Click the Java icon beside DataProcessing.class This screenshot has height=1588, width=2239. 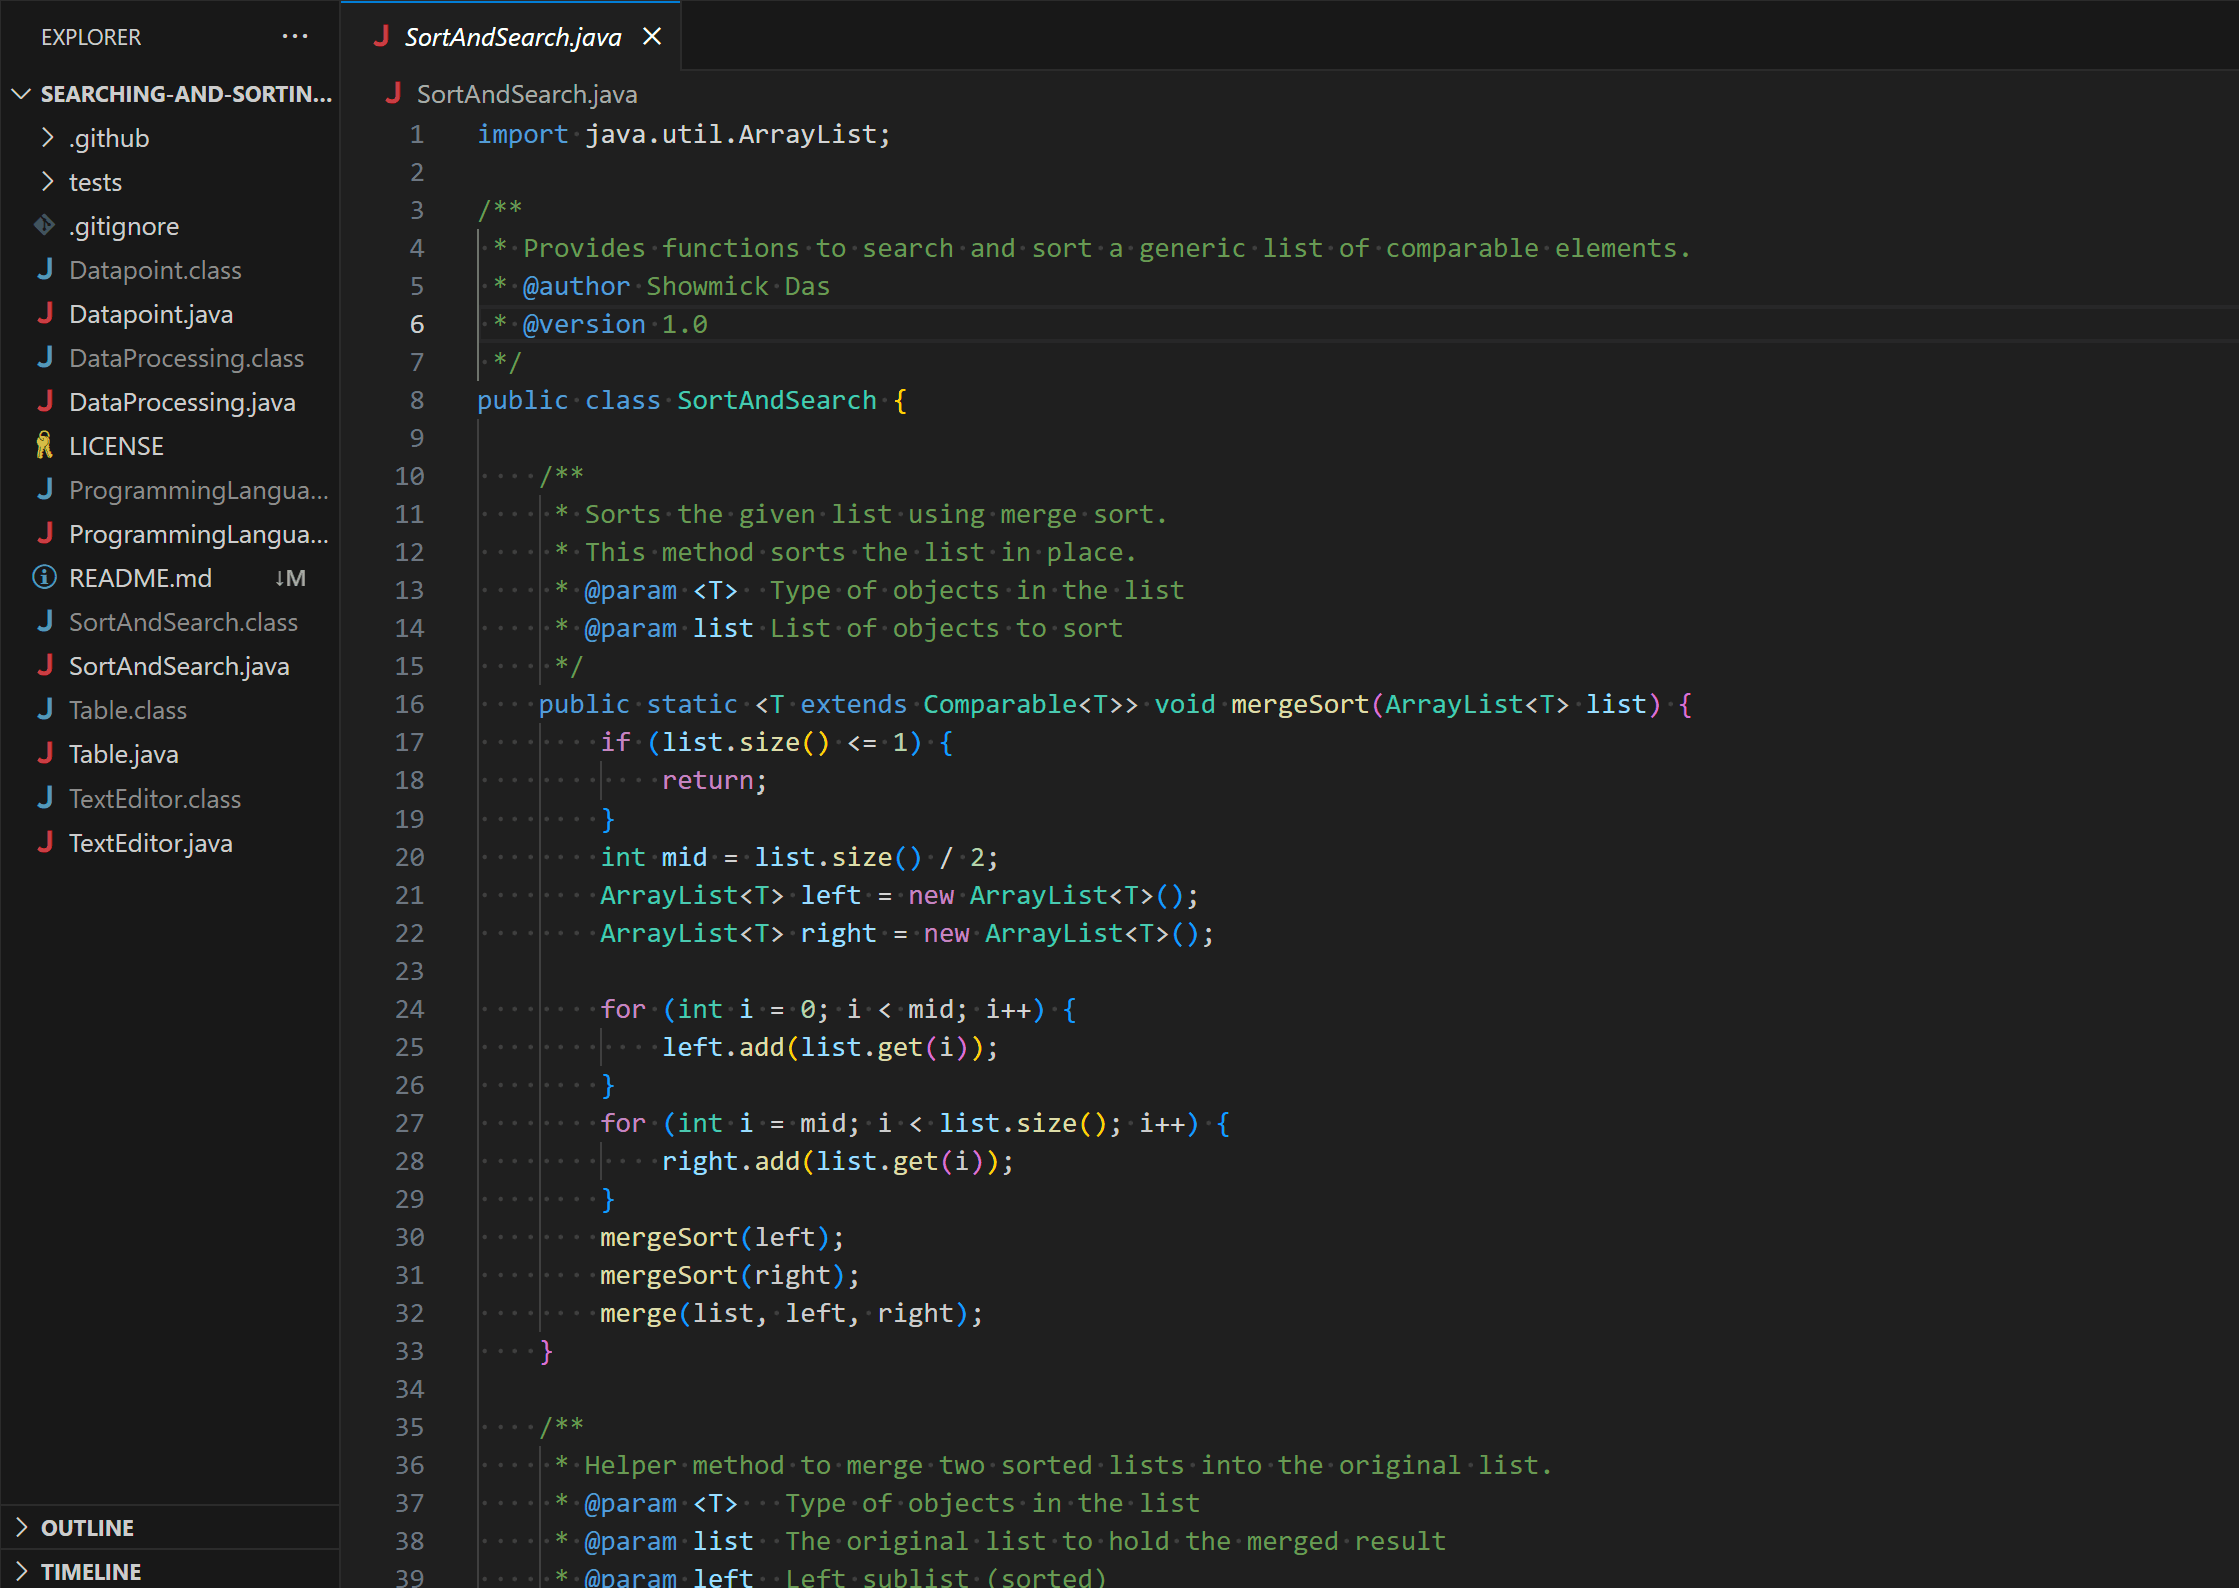click(x=45, y=358)
